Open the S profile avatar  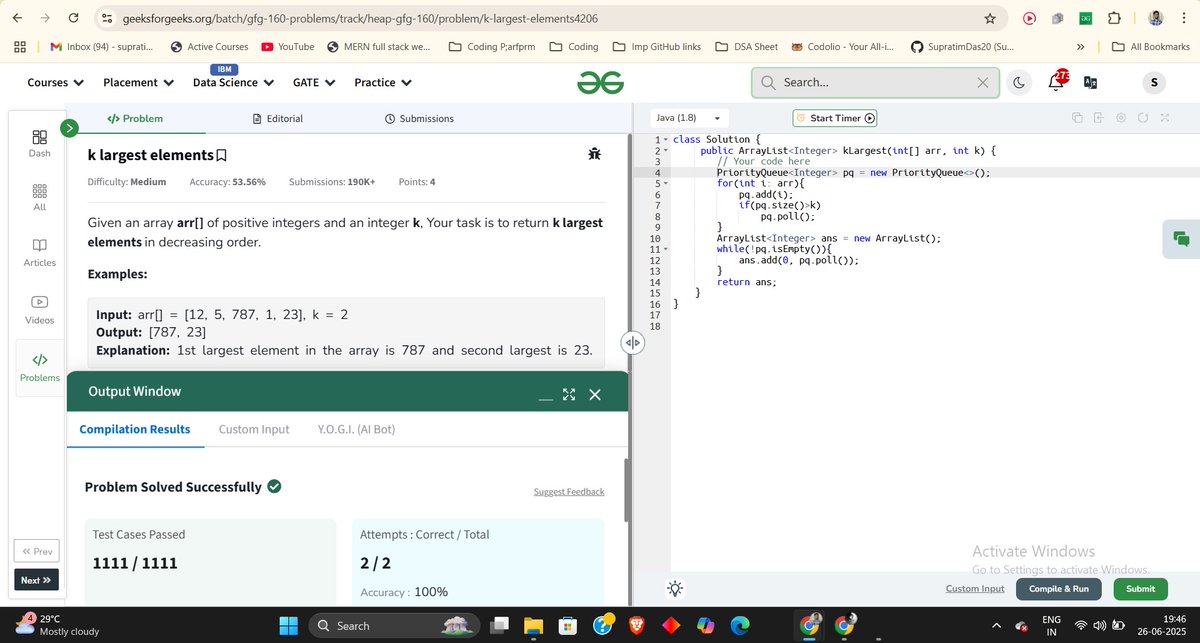coord(1153,83)
